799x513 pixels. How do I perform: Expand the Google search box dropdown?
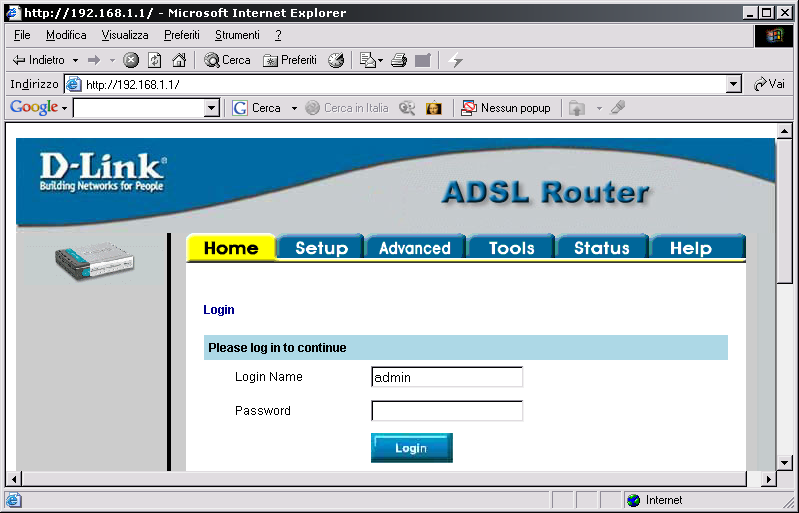pos(211,108)
